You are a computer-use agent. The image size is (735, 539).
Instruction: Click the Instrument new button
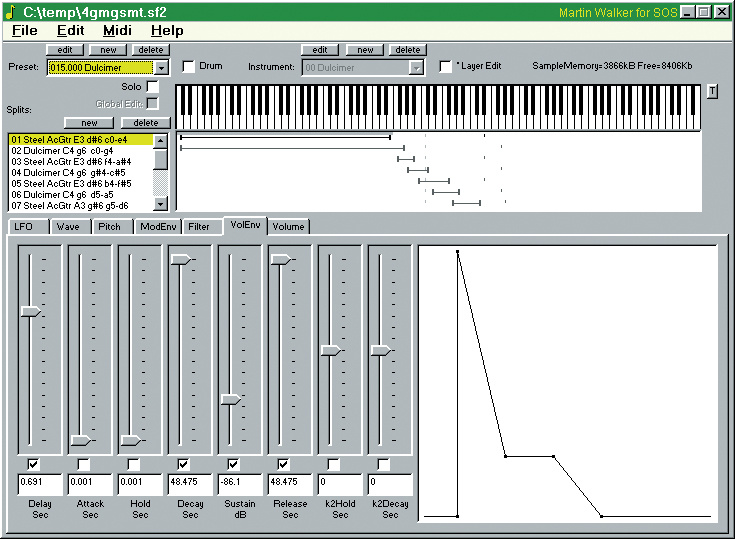pyautogui.click(x=366, y=49)
